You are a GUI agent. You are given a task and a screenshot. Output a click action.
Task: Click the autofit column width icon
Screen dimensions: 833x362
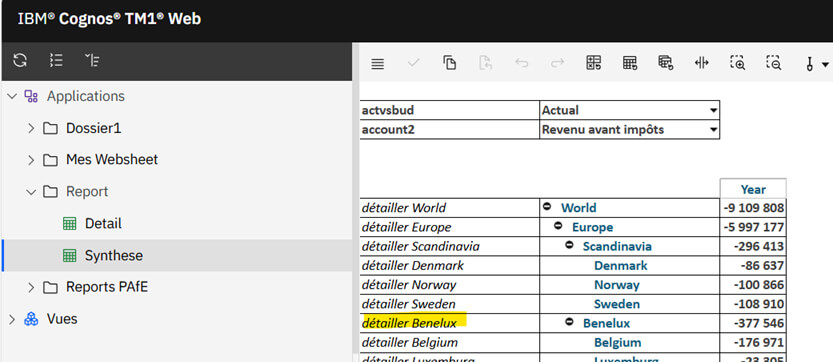coord(702,63)
